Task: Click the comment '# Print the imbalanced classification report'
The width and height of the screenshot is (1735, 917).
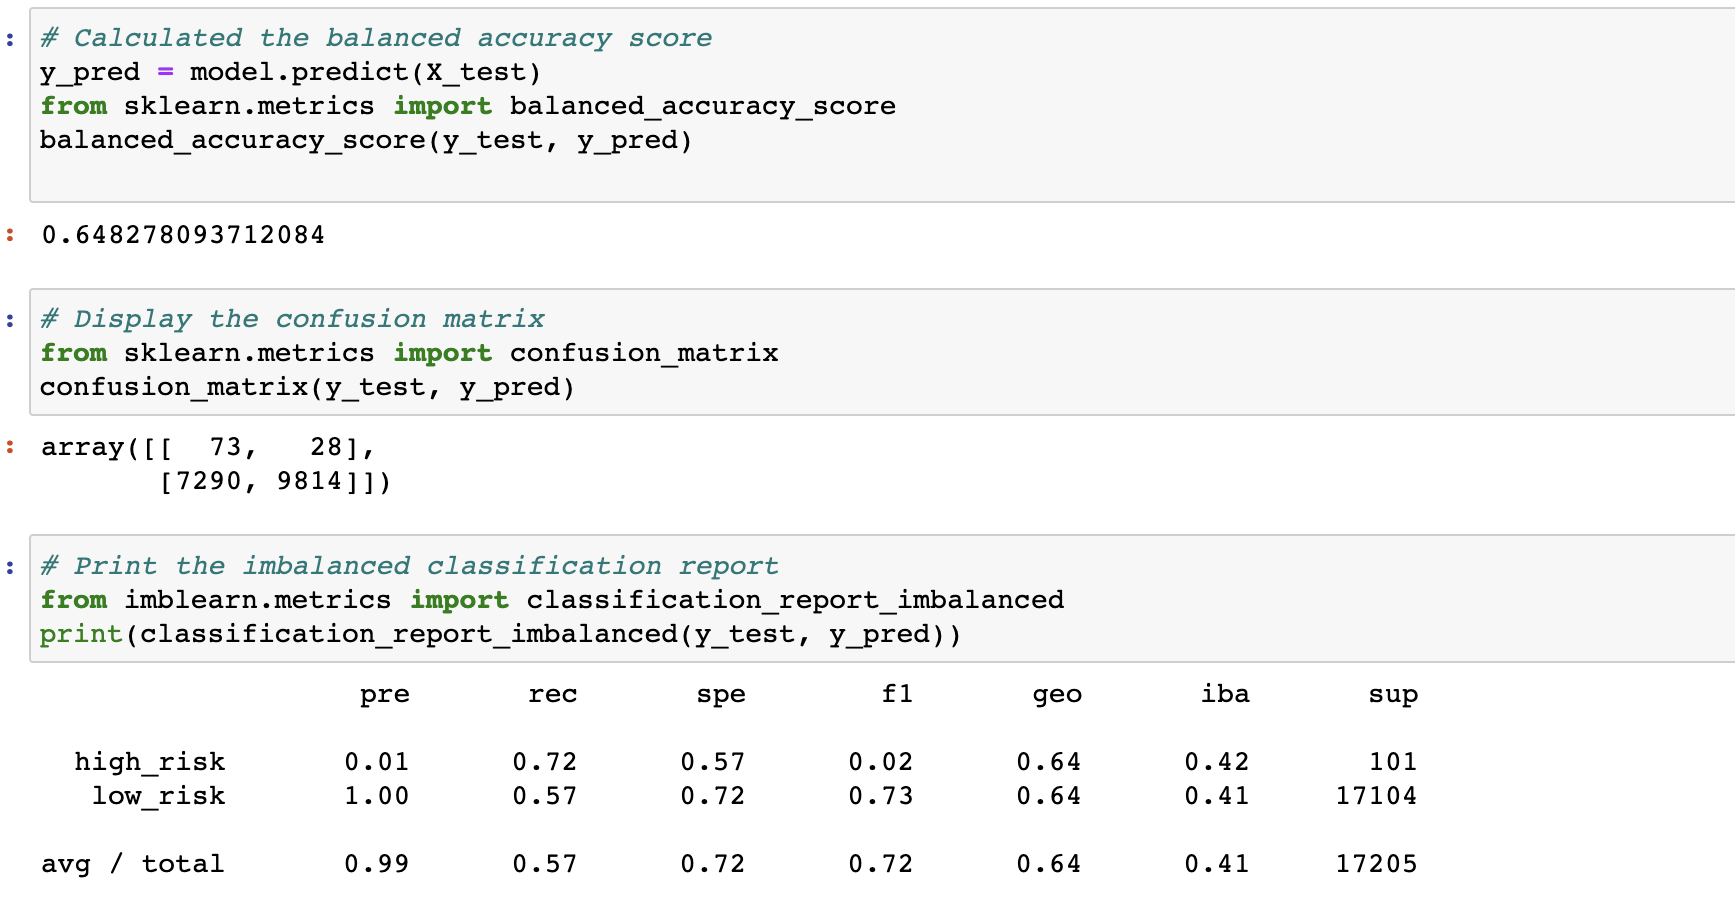Action: (x=409, y=566)
